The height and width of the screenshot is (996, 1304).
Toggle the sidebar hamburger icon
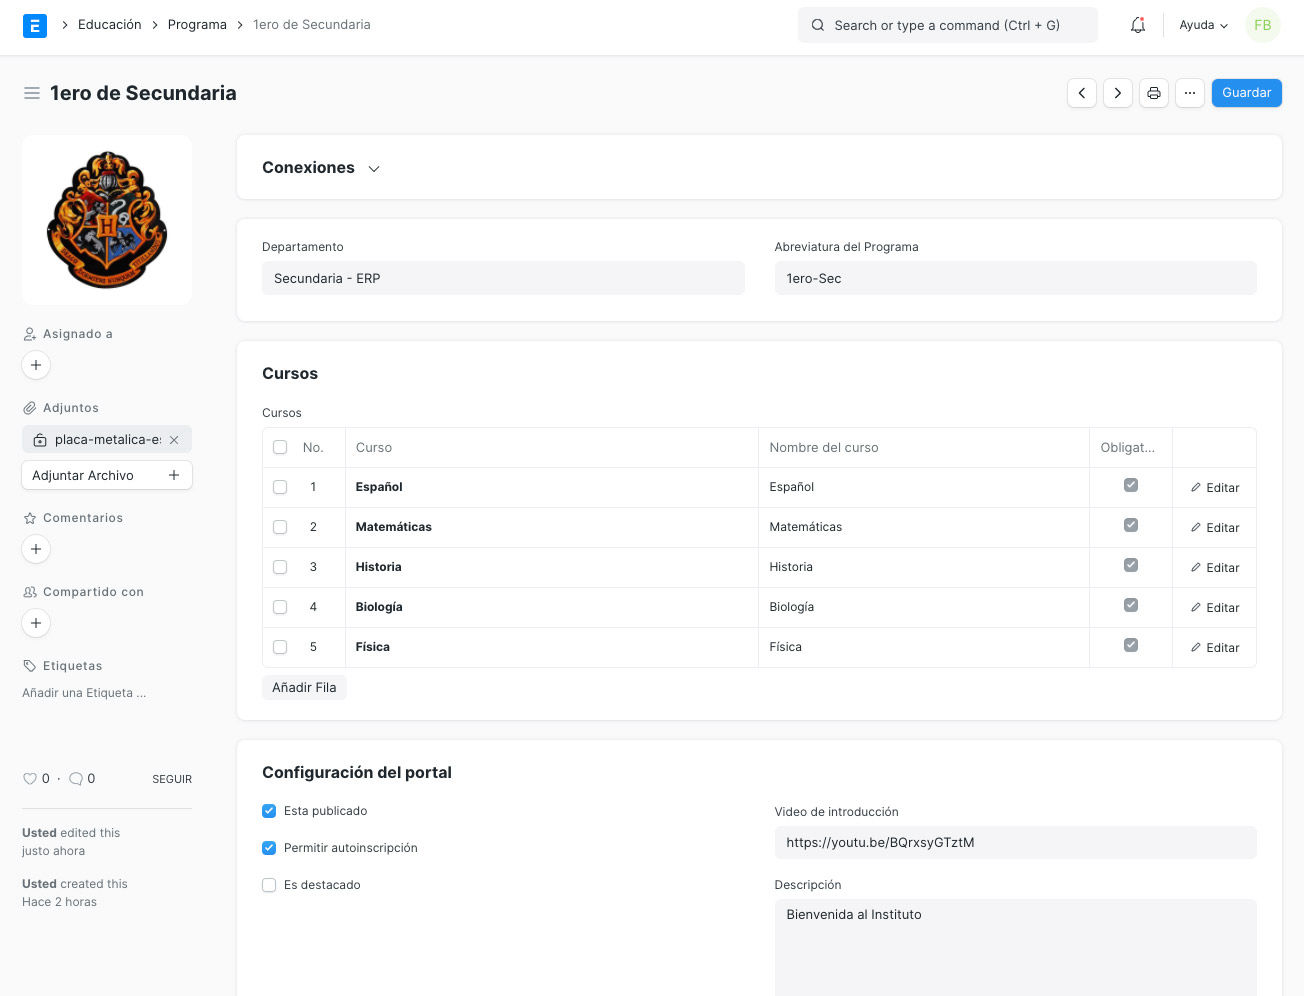click(32, 93)
